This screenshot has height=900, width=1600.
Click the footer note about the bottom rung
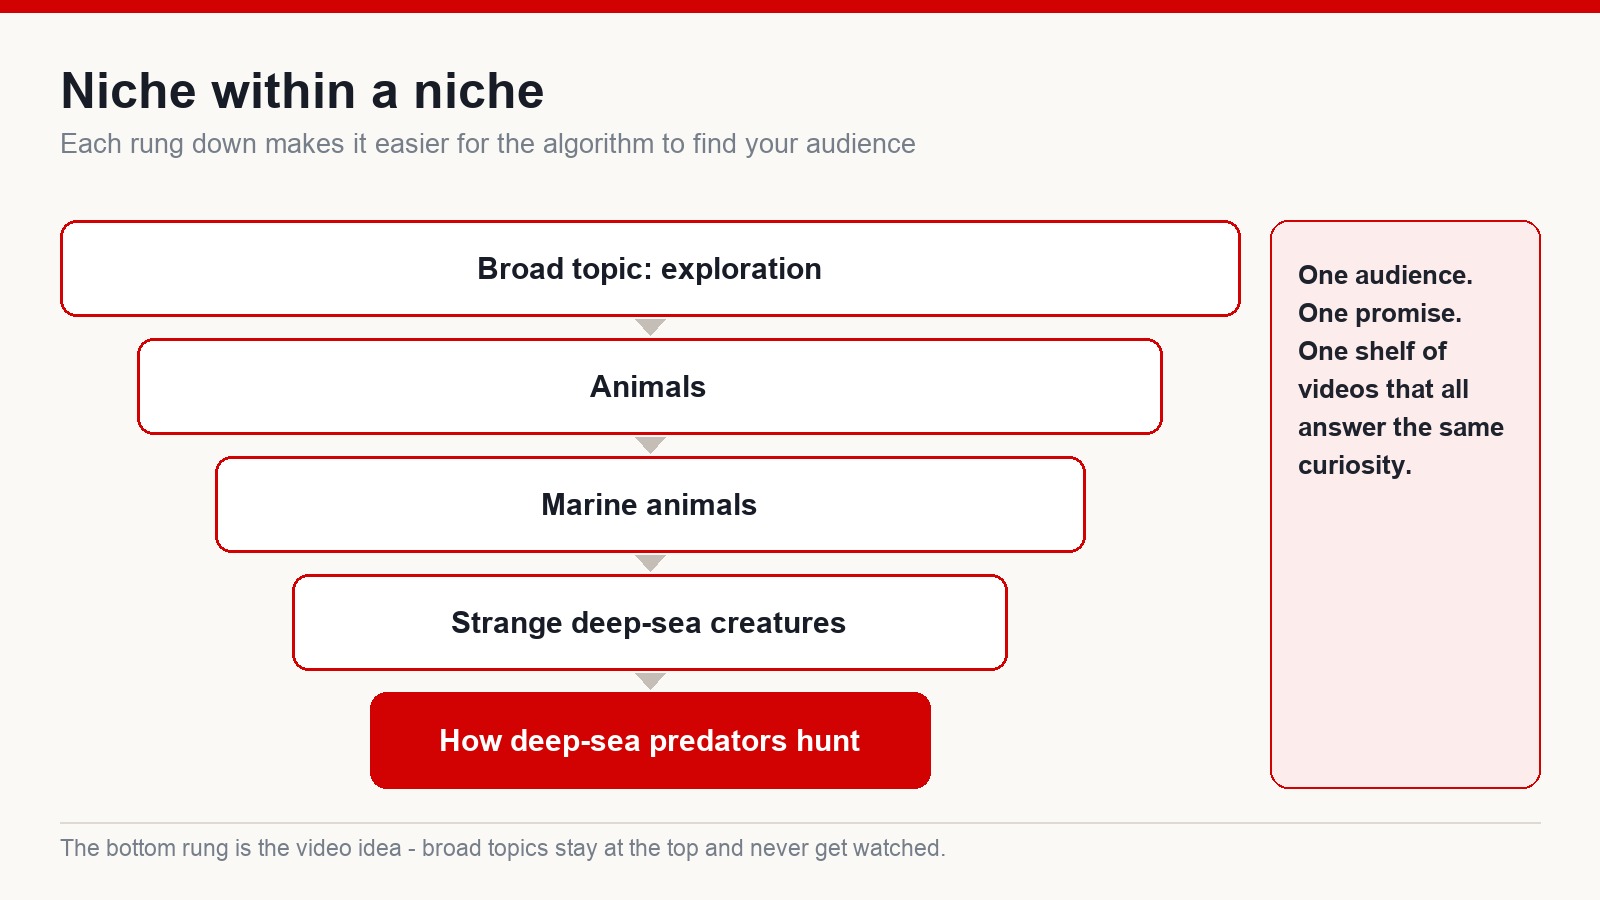(502, 848)
